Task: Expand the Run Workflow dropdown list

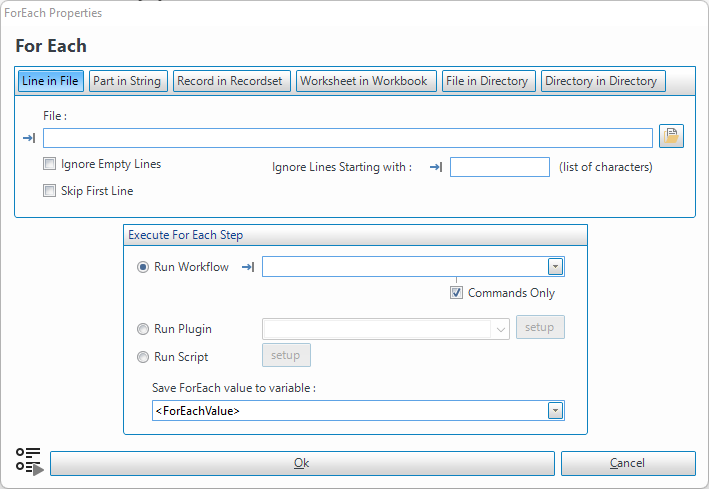Action: click(555, 267)
